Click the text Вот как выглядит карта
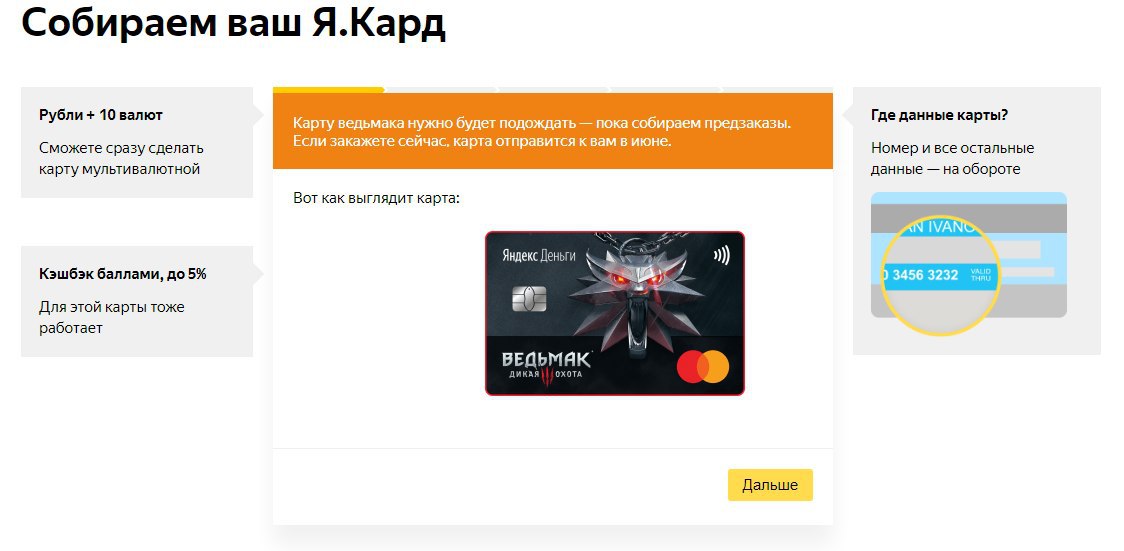 coord(376,198)
